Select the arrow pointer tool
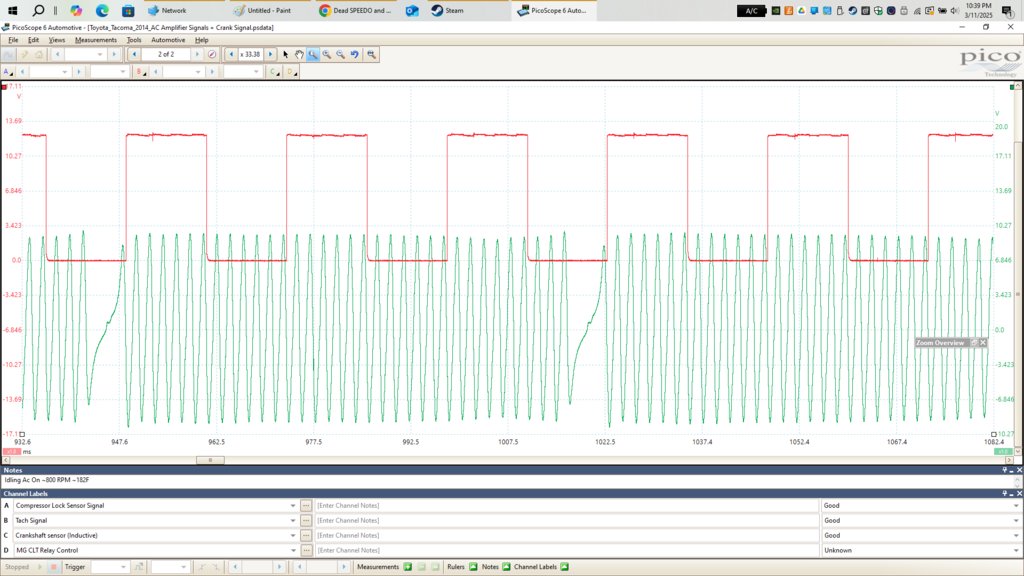Image resolution: width=1024 pixels, height=576 pixels. point(285,54)
